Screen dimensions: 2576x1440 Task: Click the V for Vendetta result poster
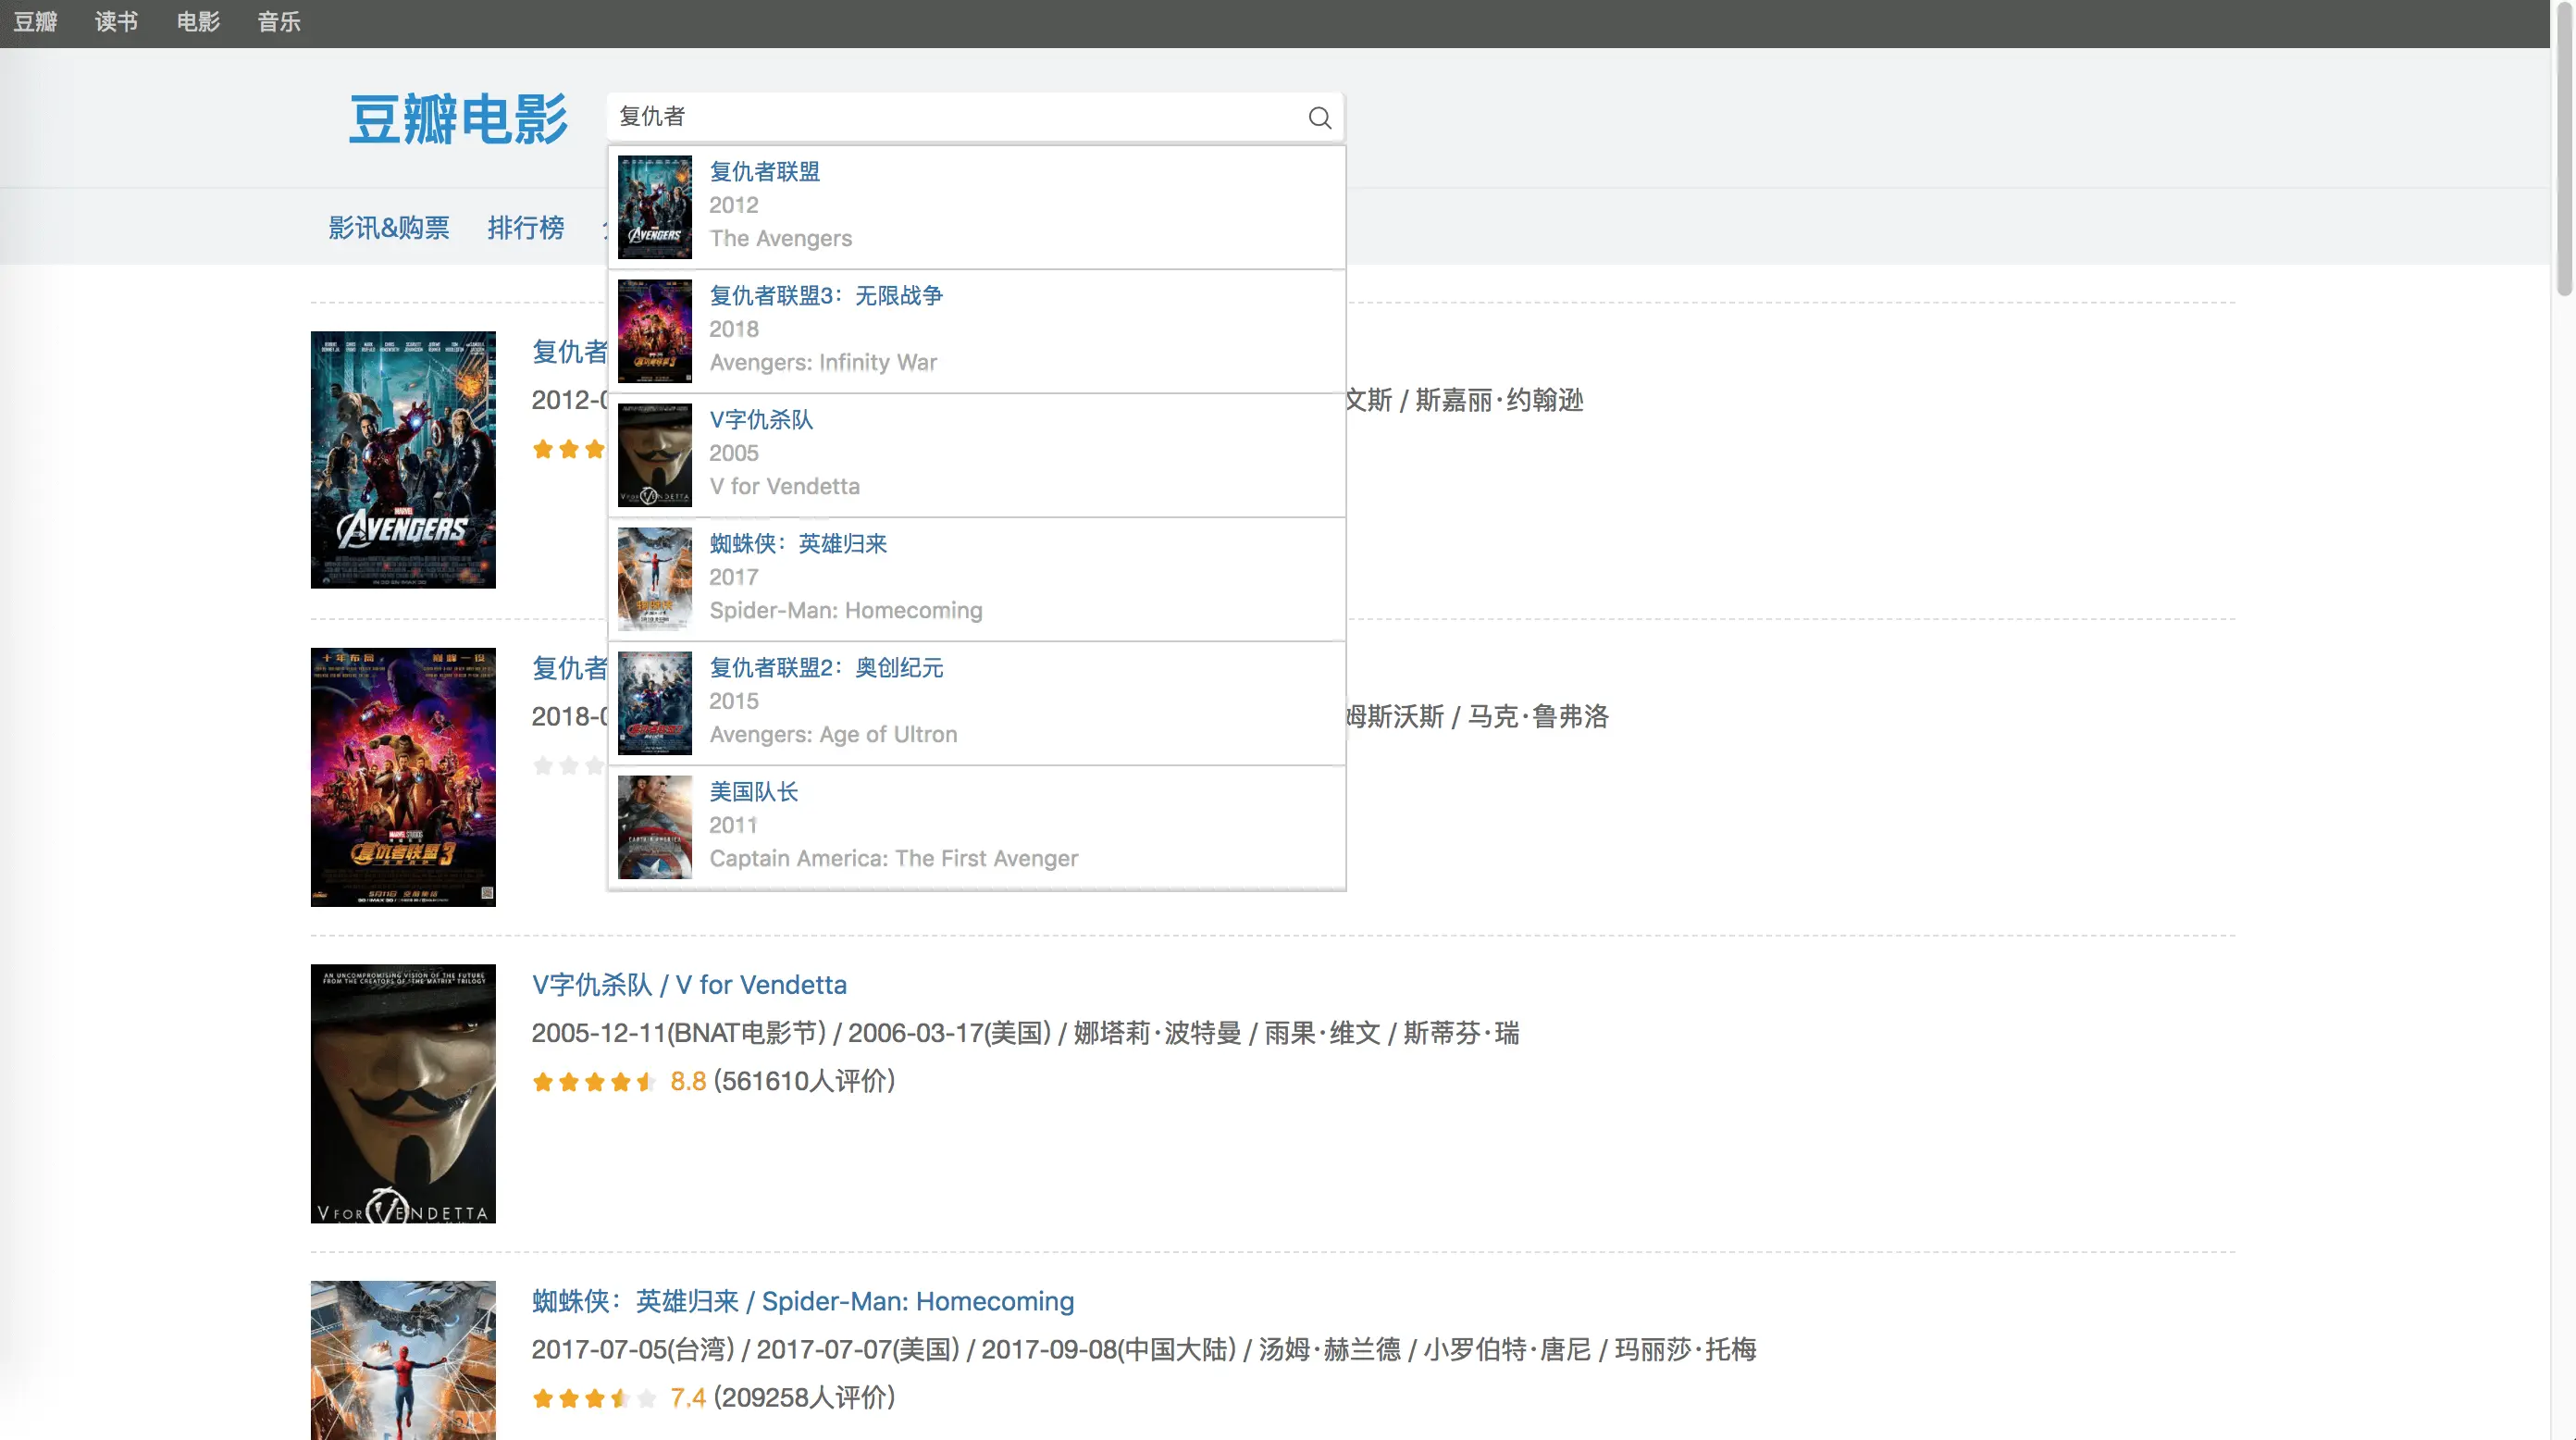pyautogui.click(x=403, y=1093)
